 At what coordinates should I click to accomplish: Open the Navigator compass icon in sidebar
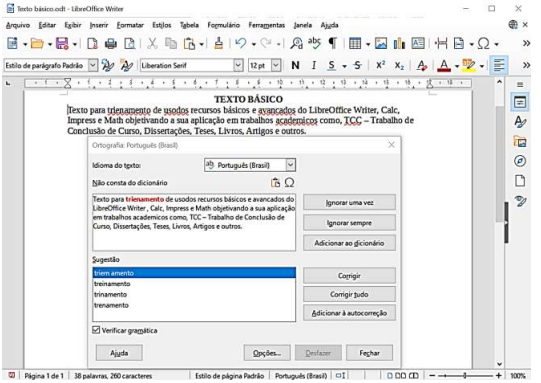coord(520,161)
